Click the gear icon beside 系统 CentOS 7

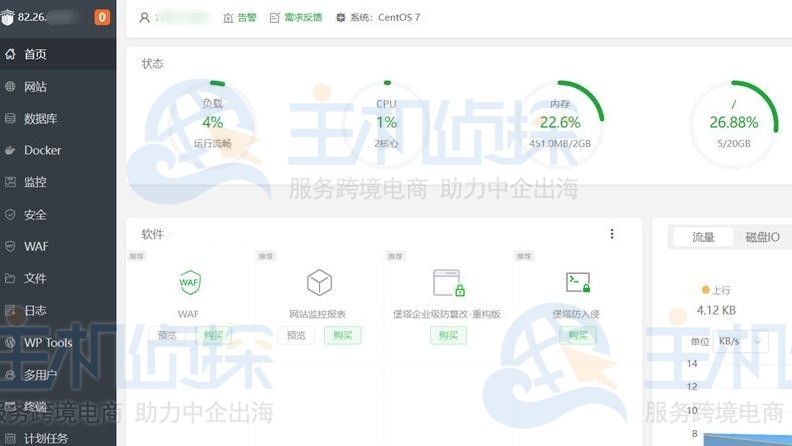click(340, 18)
